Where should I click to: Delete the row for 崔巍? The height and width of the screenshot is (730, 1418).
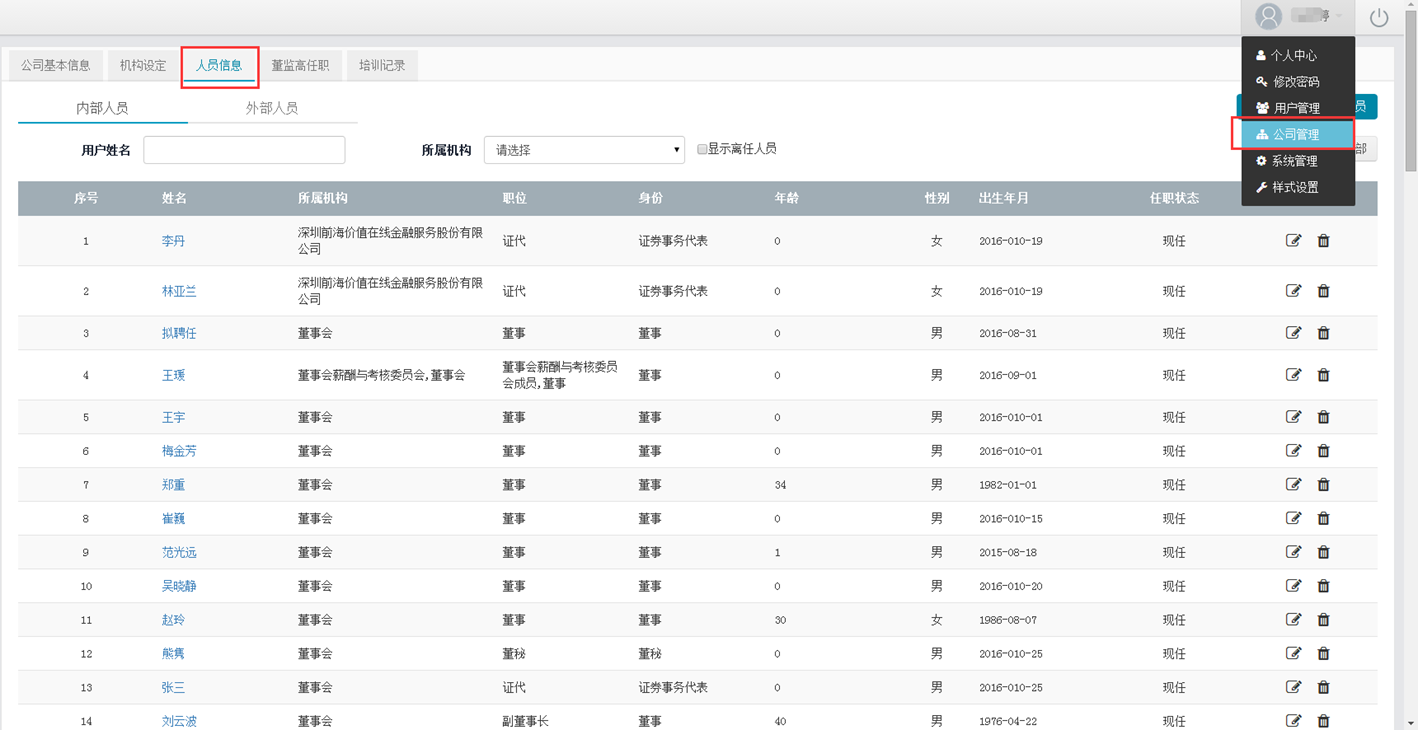click(1323, 518)
